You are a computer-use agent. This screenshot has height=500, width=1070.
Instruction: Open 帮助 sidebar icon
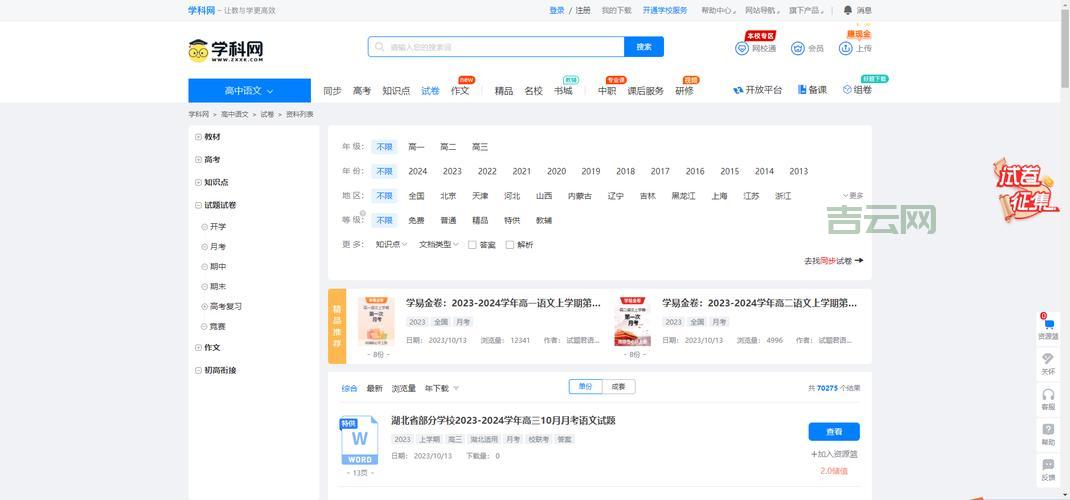tap(1047, 435)
